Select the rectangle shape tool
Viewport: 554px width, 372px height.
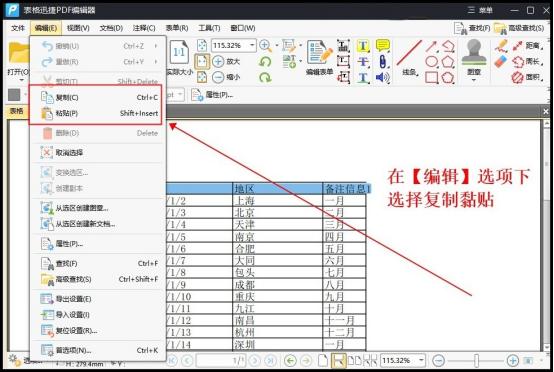point(431,77)
